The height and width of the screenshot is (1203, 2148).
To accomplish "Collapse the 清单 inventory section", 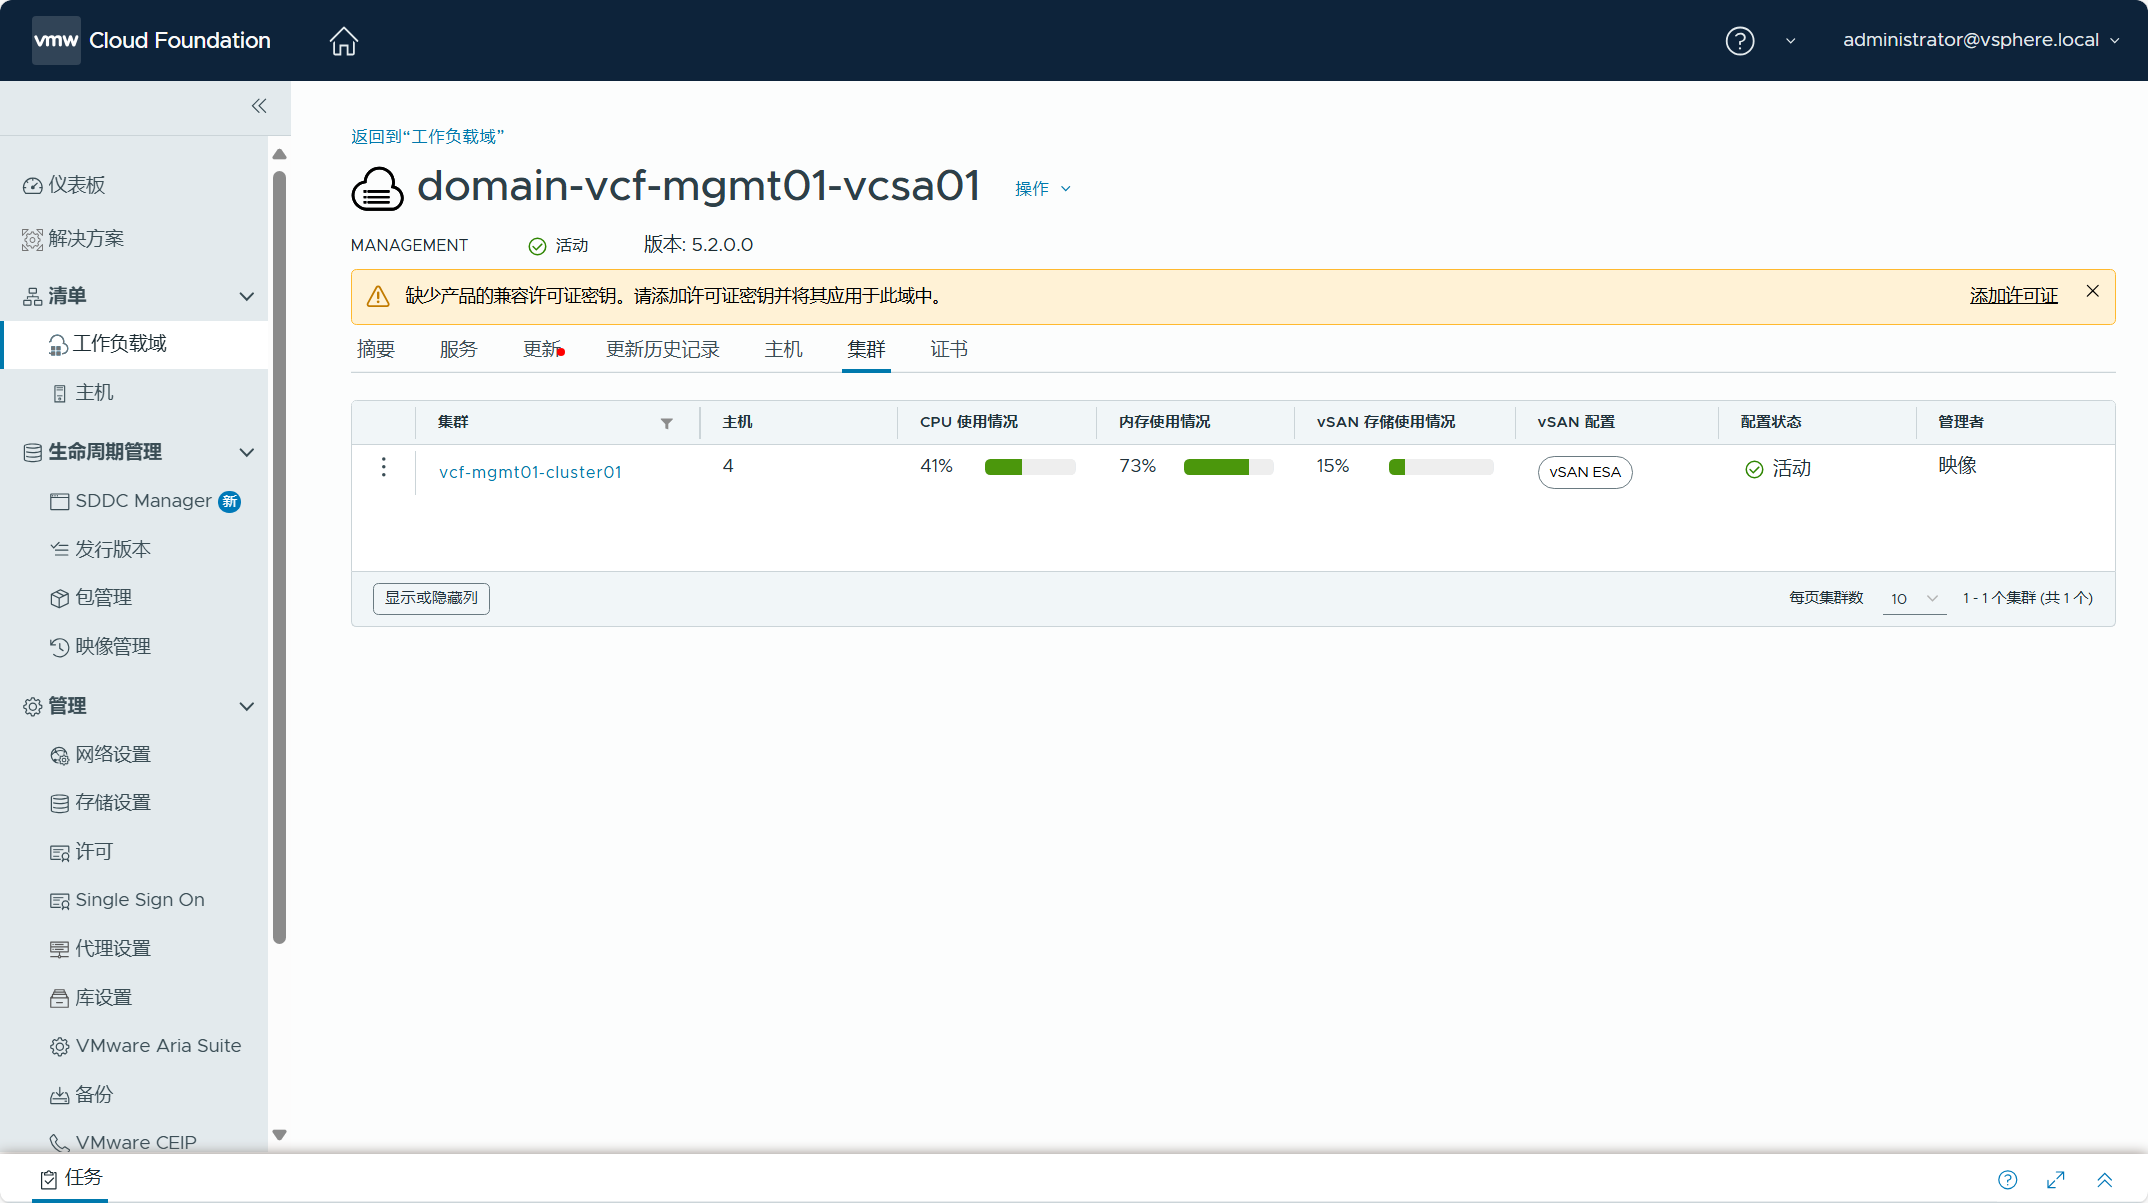I will [246, 296].
